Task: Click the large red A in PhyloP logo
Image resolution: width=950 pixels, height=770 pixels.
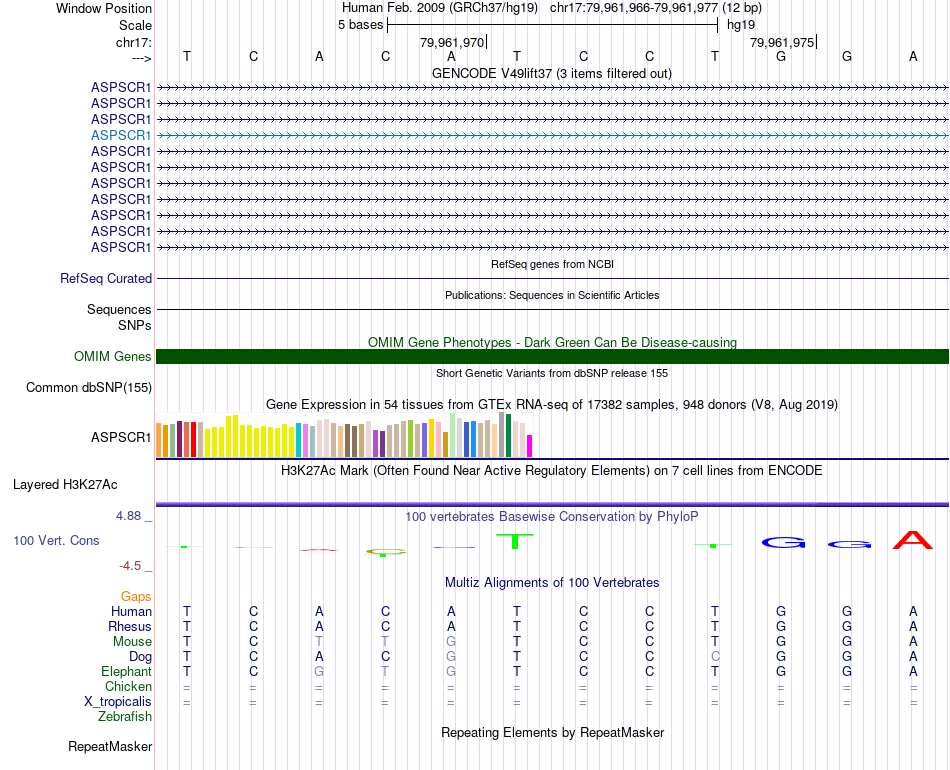Action: [912, 540]
